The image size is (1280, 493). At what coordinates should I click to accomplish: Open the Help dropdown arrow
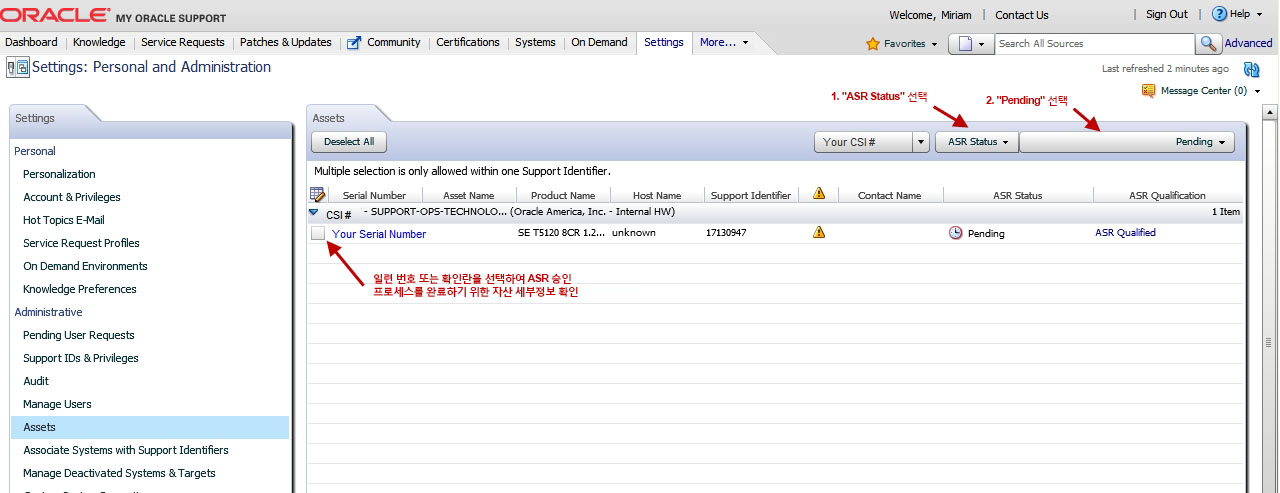(1258, 15)
